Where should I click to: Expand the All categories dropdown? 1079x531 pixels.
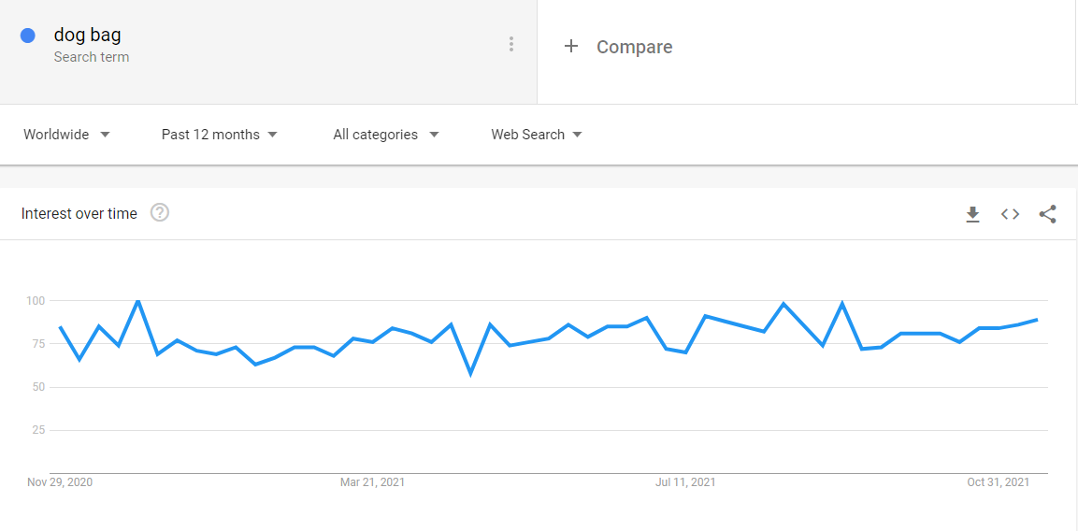[386, 135]
